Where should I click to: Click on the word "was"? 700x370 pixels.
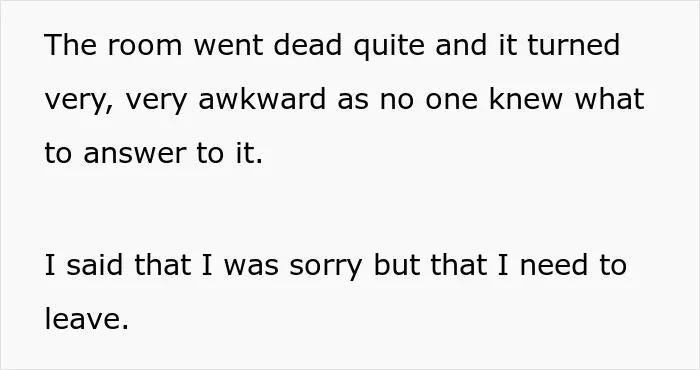(x=251, y=266)
